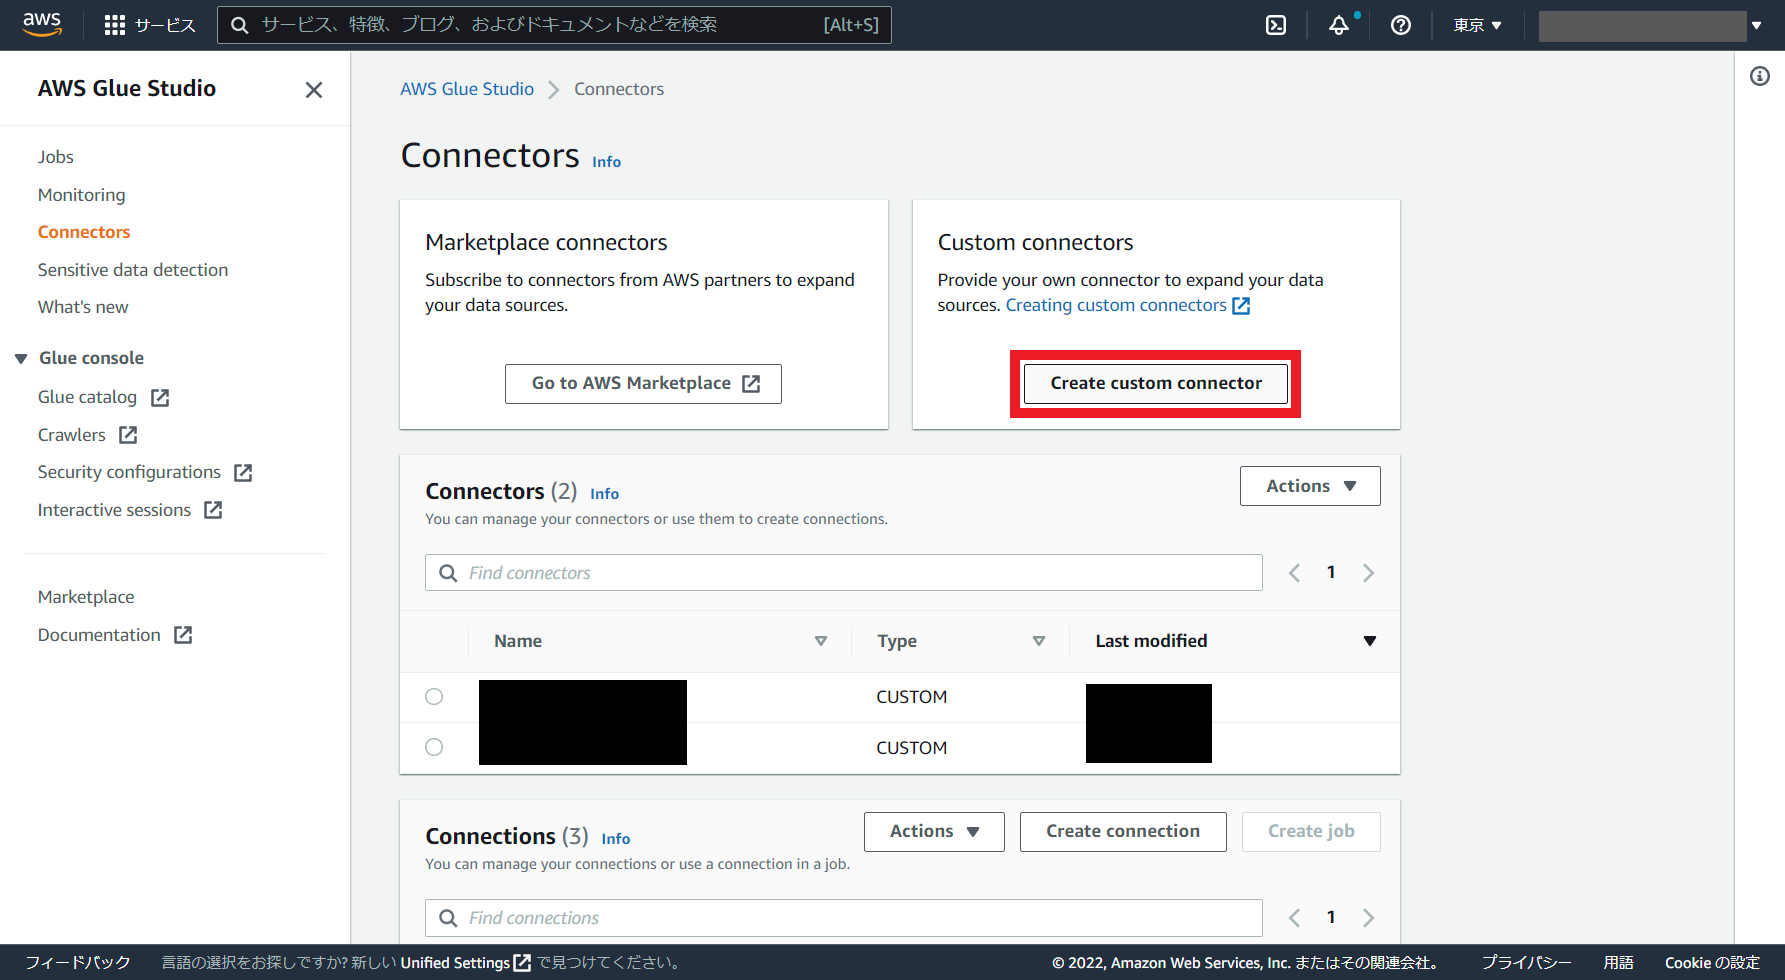Click the magnifier icon in Find connectors
The height and width of the screenshot is (980, 1785).
coord(448,573)
